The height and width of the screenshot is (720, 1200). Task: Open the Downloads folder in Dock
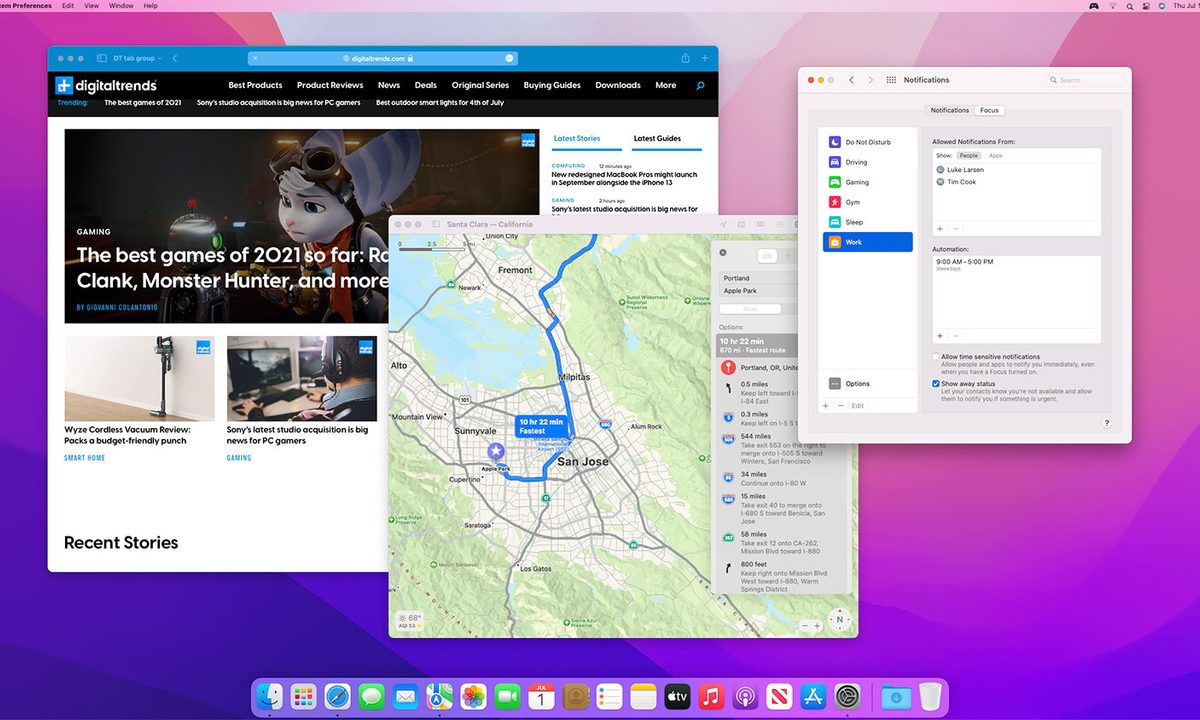coord(895,696)
